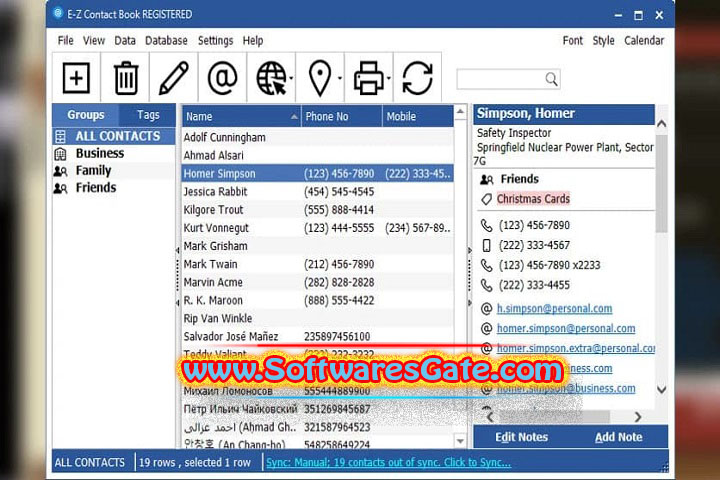The height and width of the screenshot is (480, 720).
Task: Click the Family group people icon
Action: (x=60, y=171)
